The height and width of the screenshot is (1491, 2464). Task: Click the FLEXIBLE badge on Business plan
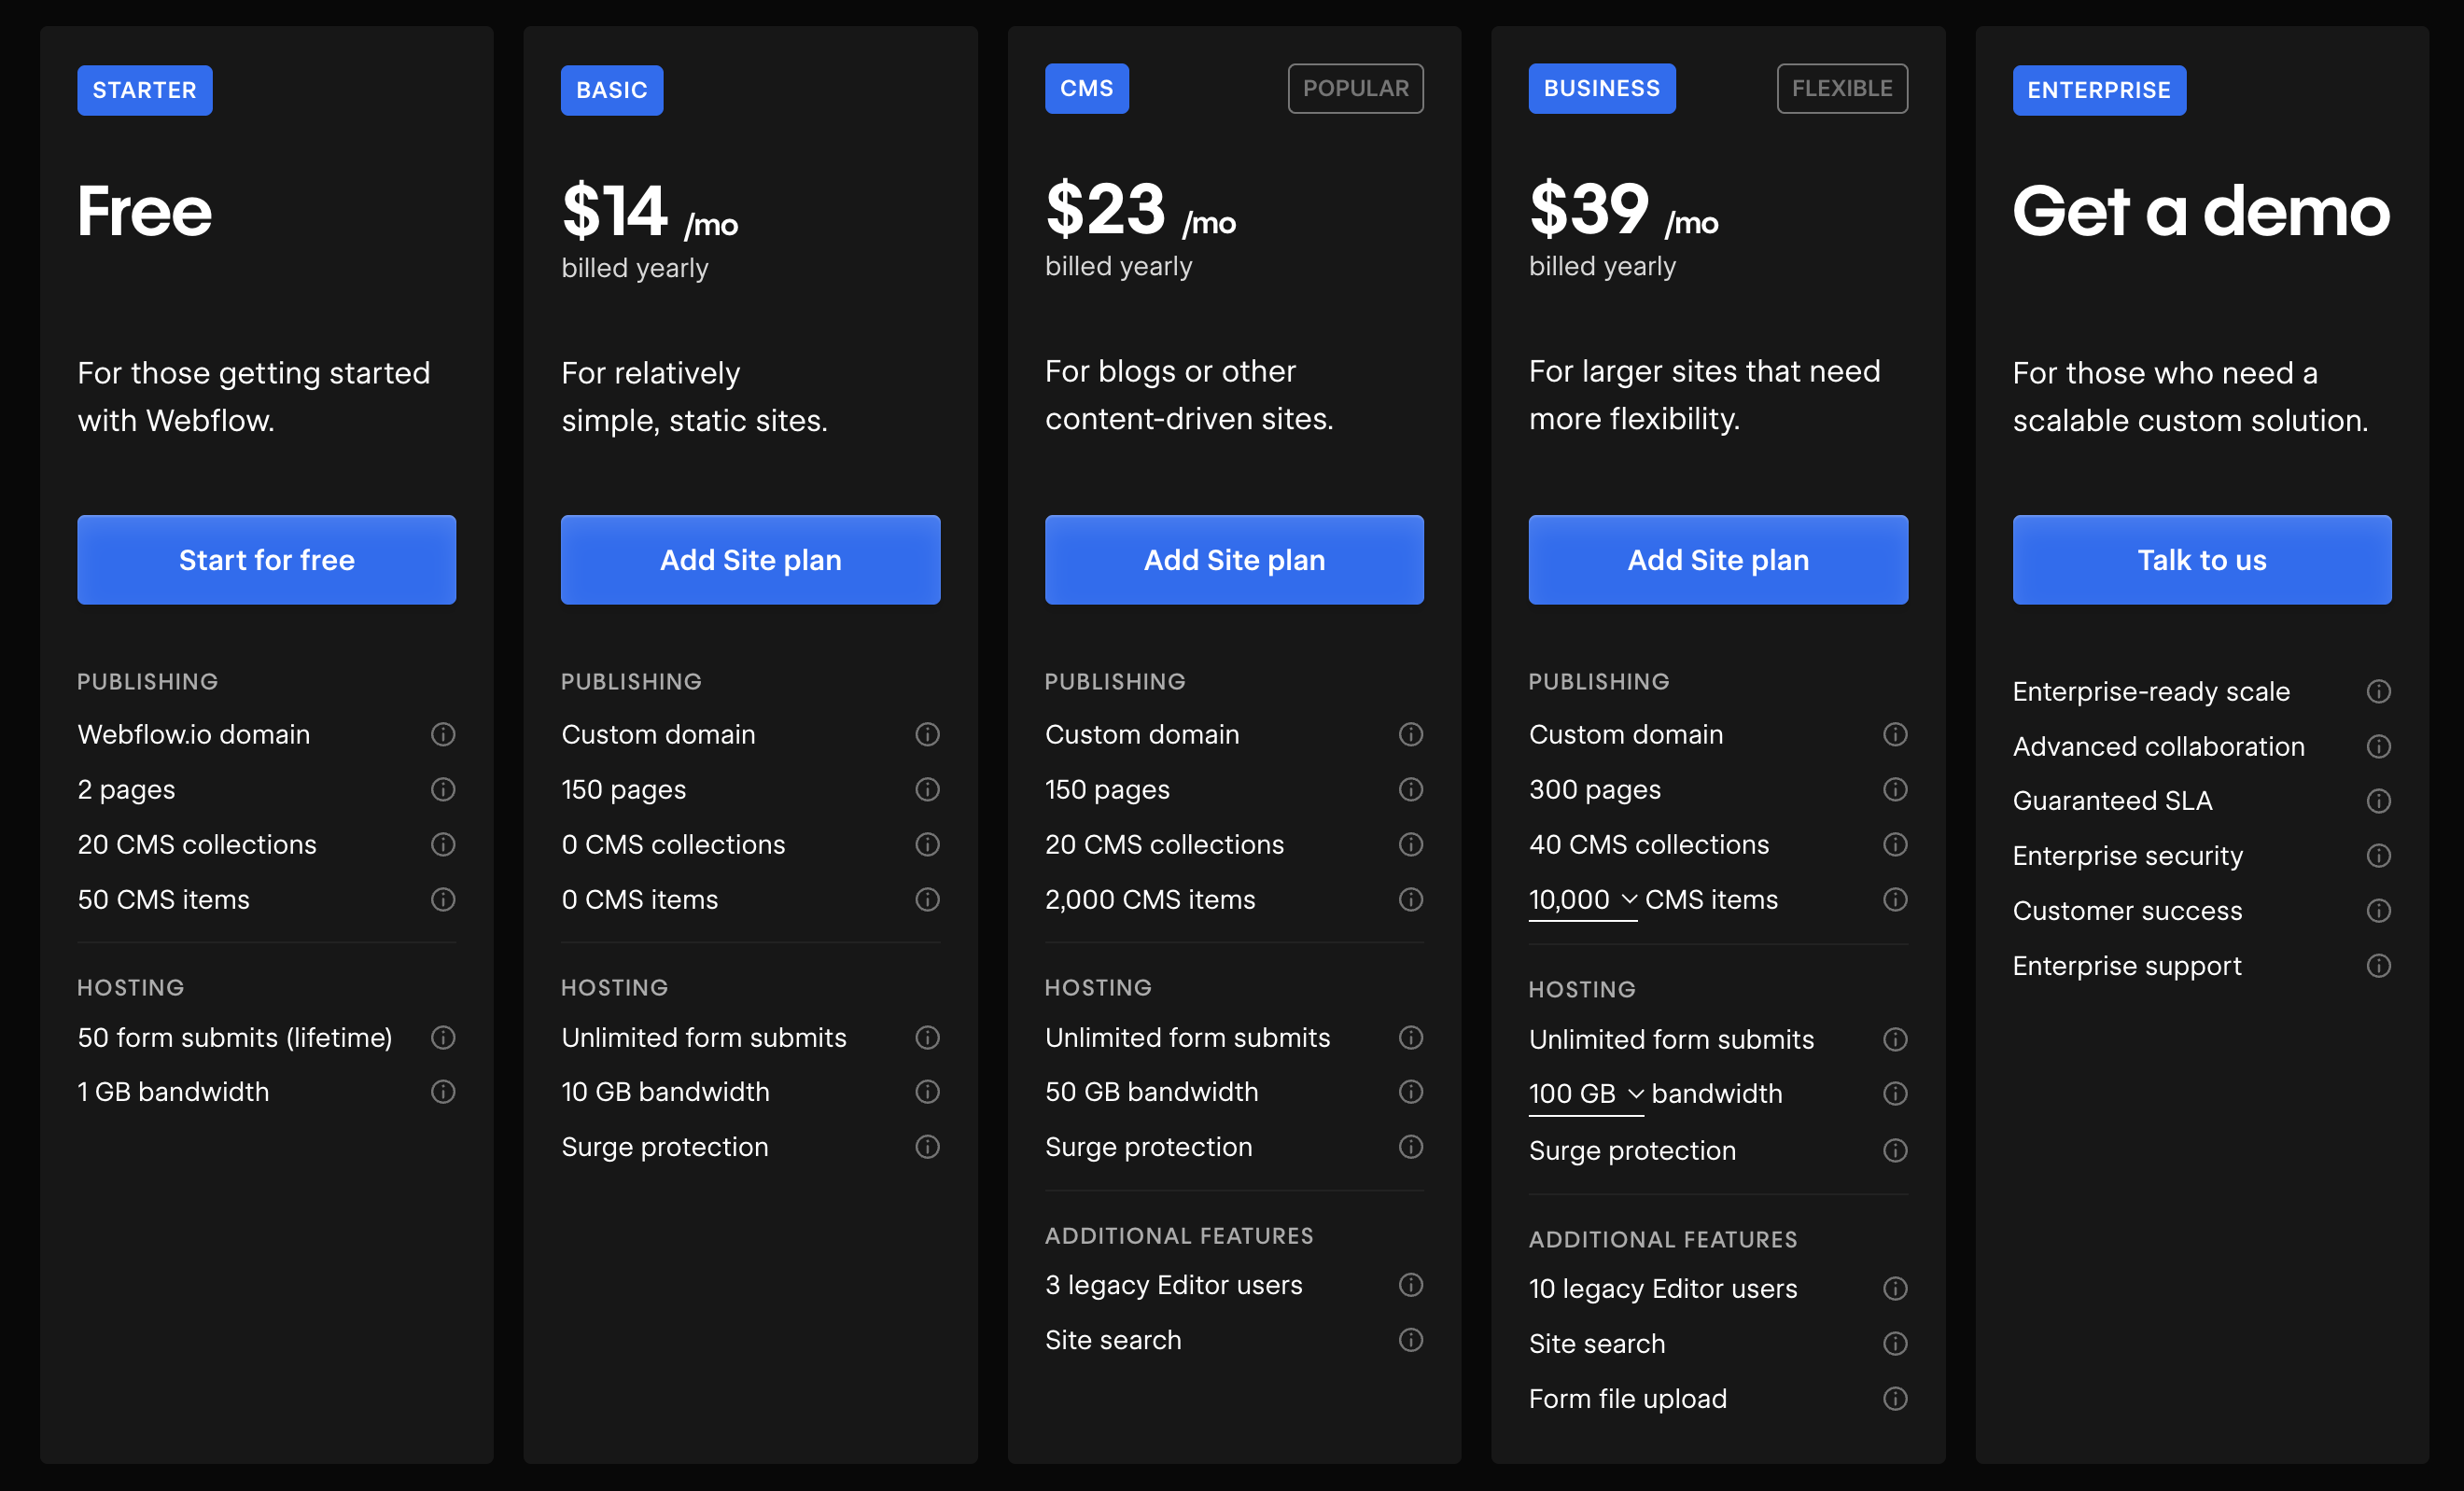point(1841,89)
